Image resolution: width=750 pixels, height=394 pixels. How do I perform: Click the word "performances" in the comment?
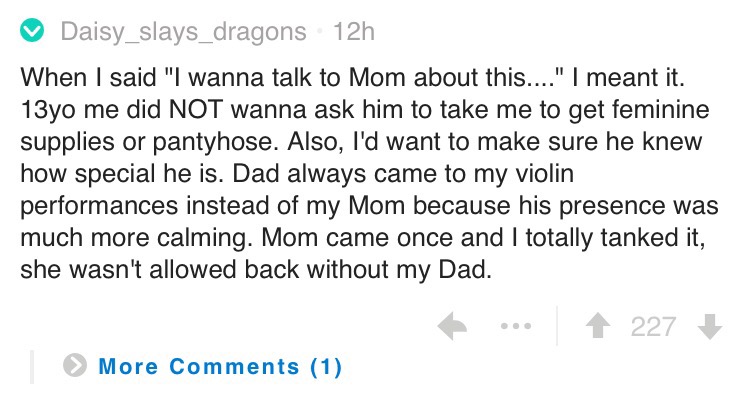99,206
